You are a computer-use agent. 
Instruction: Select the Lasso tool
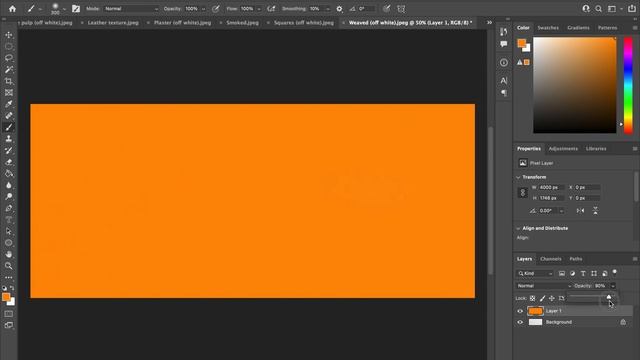tap(9, 58)
